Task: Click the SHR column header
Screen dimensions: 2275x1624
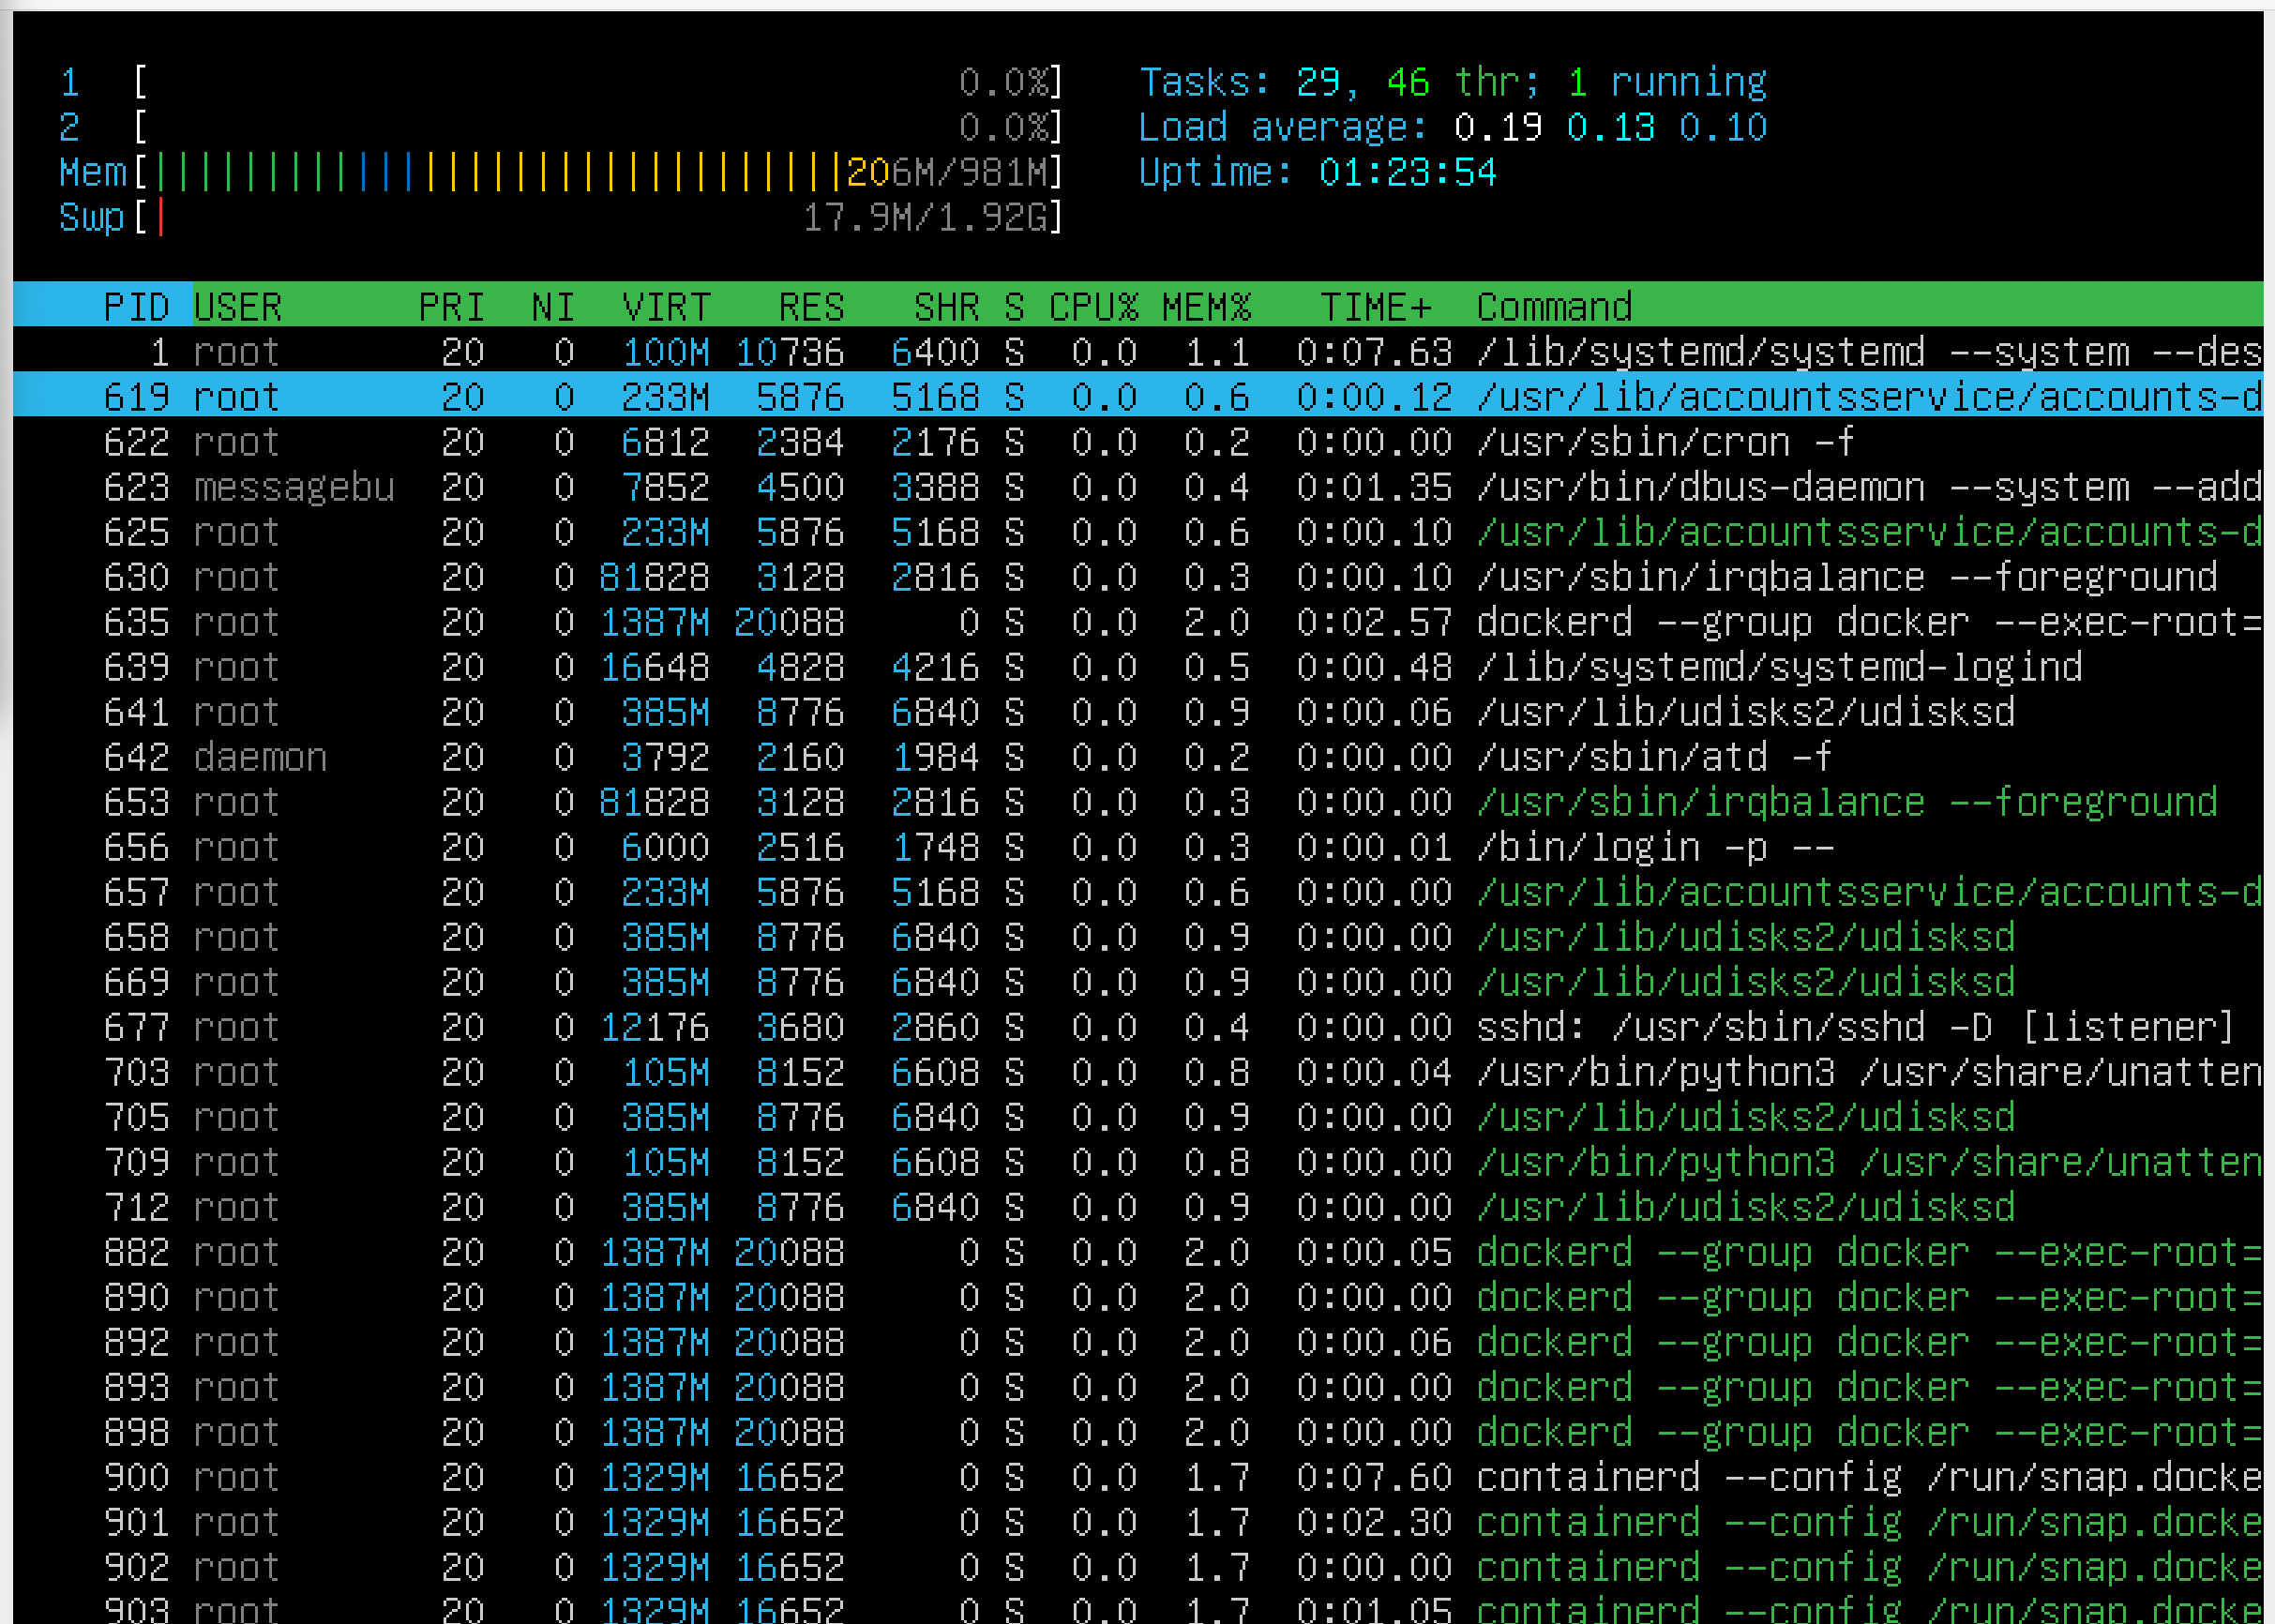Action: (x=946, y=306)
